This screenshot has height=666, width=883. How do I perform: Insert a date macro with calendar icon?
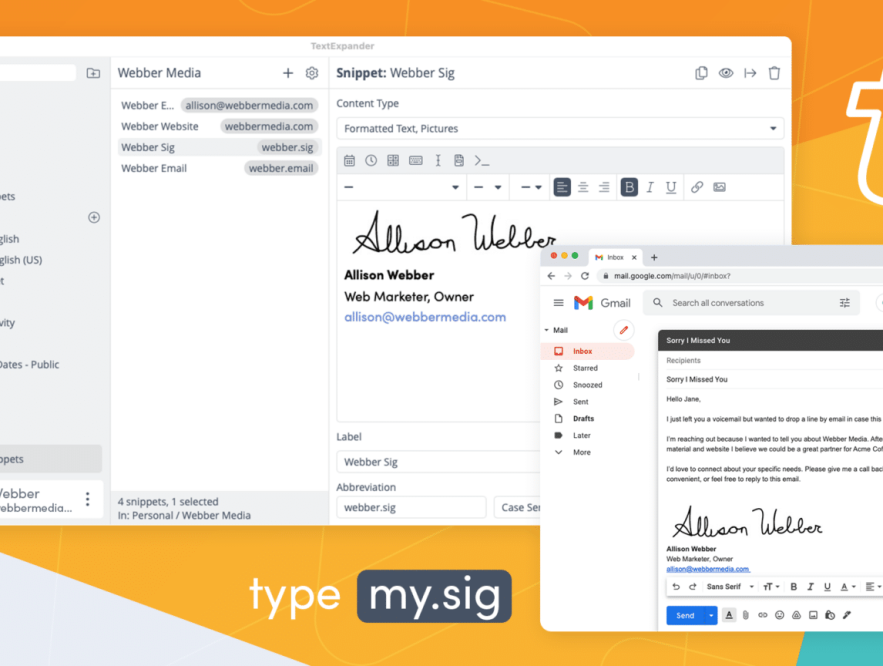[349, 160]
